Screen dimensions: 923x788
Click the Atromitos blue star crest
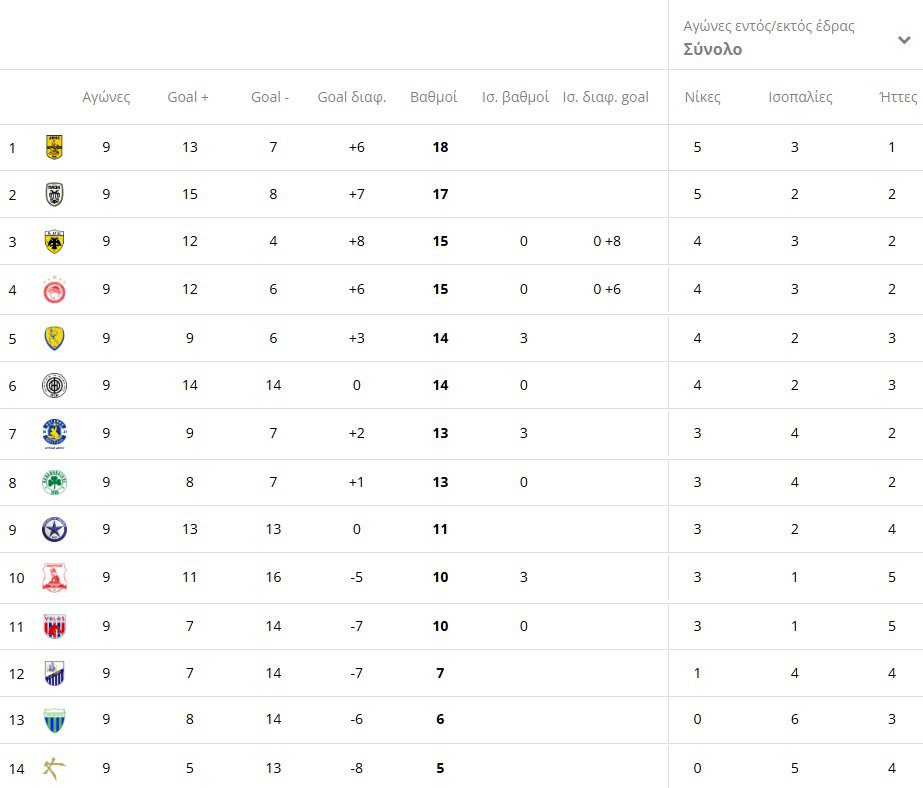(54, 529)
